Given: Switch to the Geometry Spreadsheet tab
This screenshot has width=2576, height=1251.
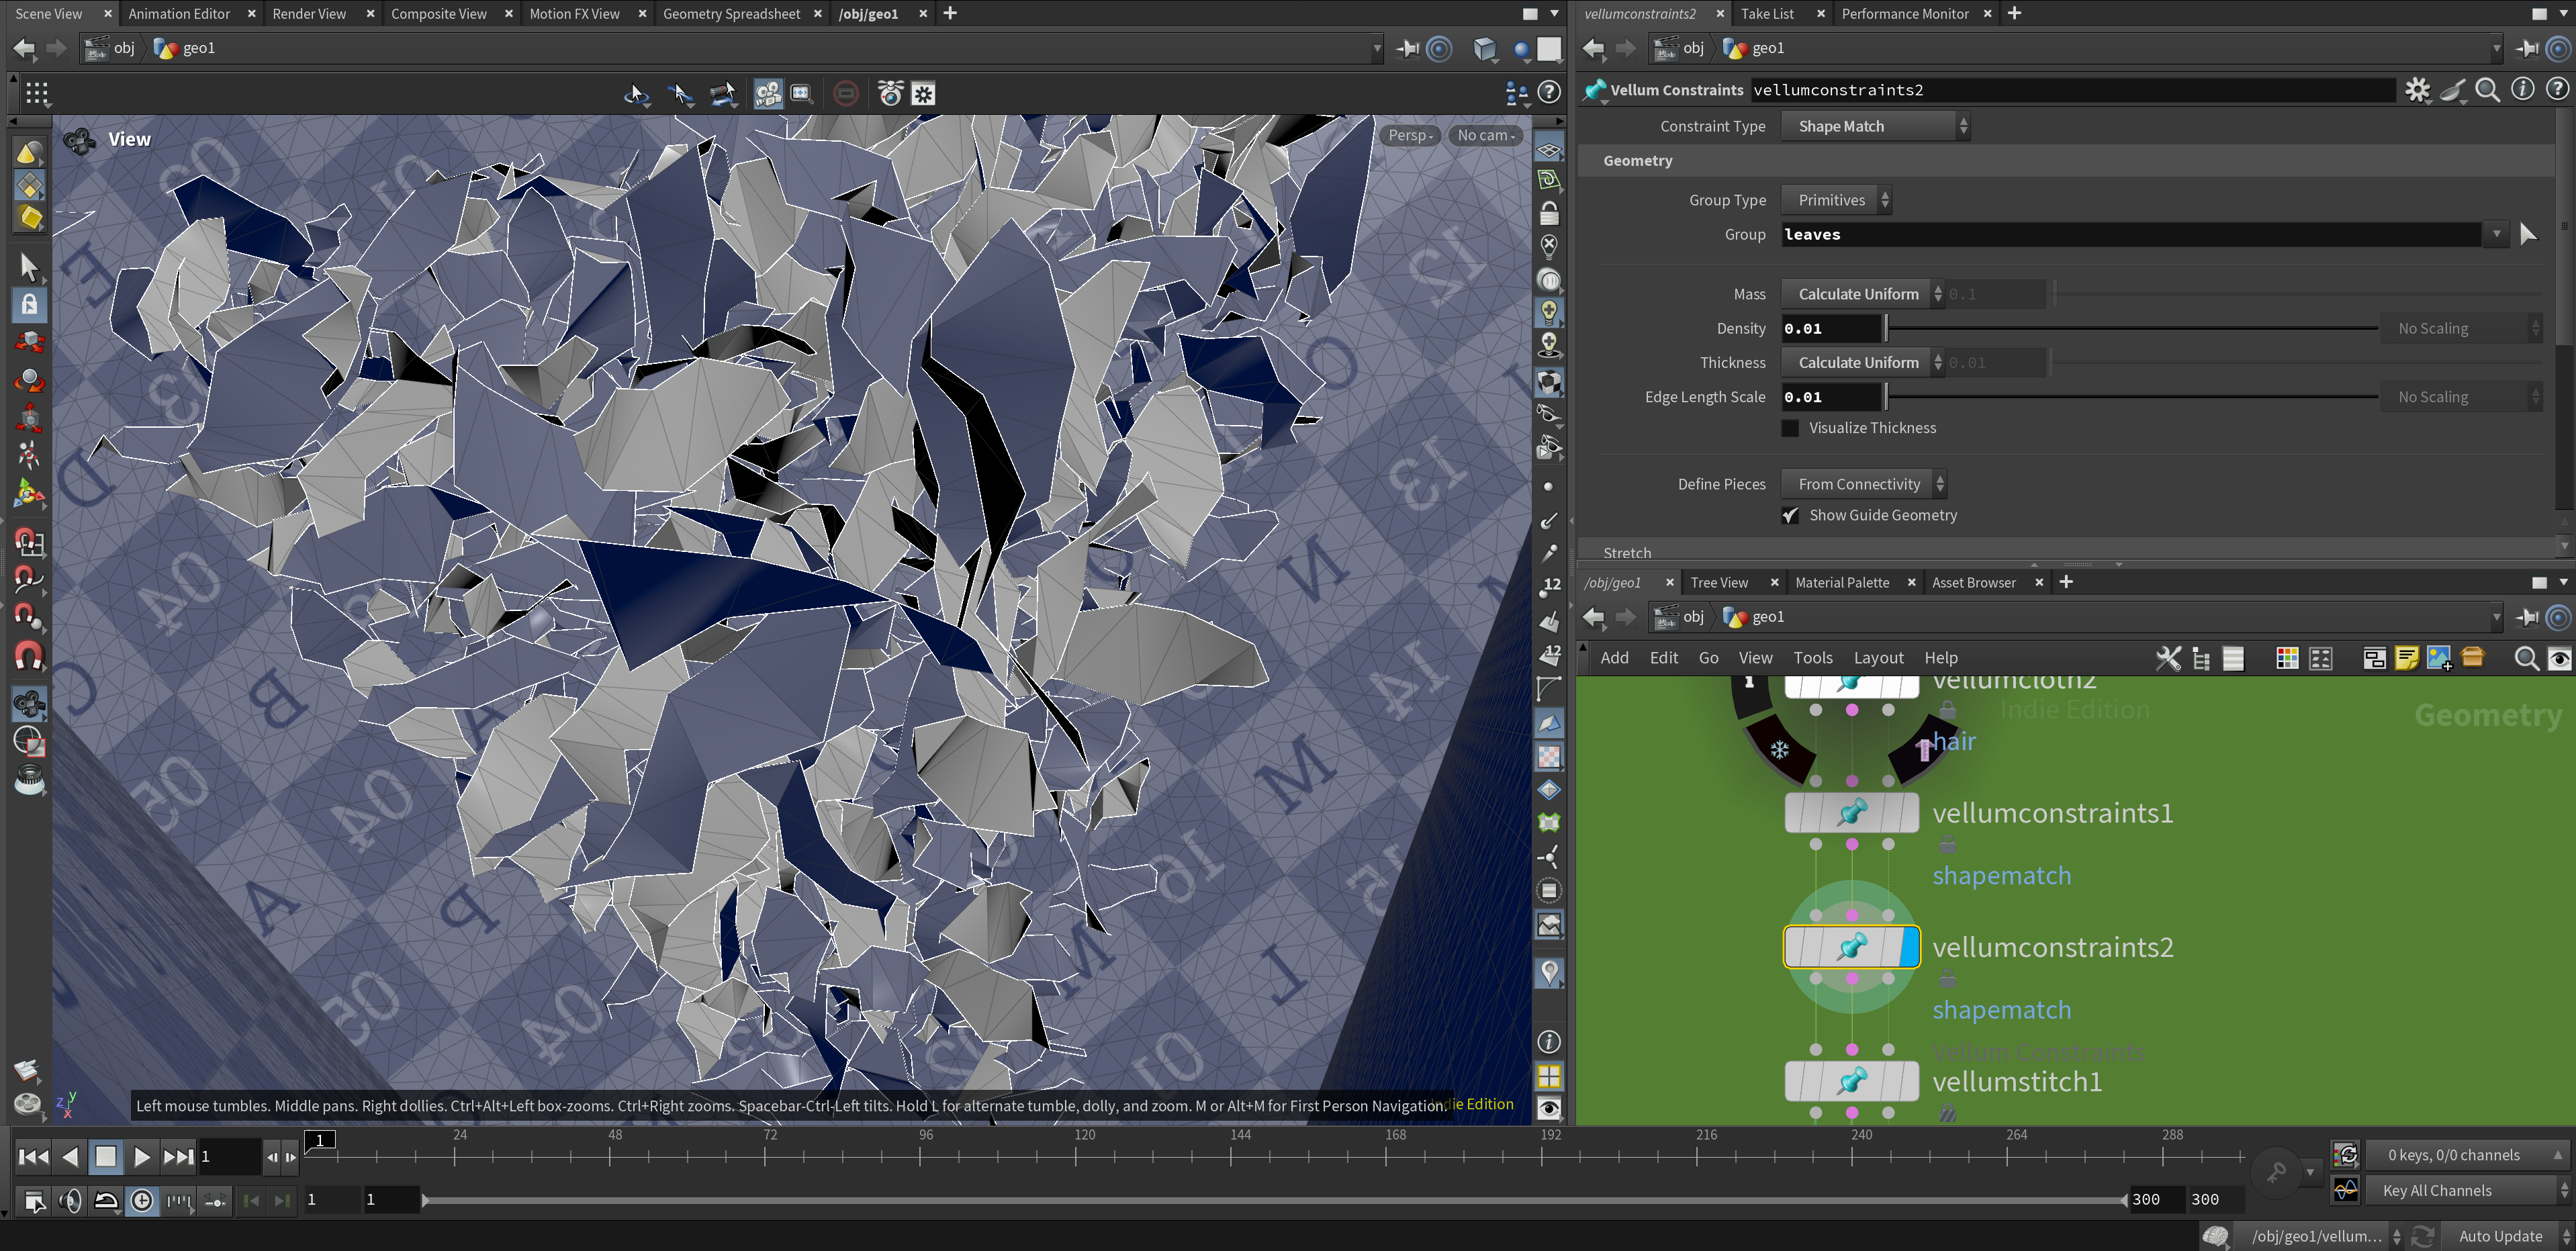Looking at the screenshot, I should click(731, 14).
